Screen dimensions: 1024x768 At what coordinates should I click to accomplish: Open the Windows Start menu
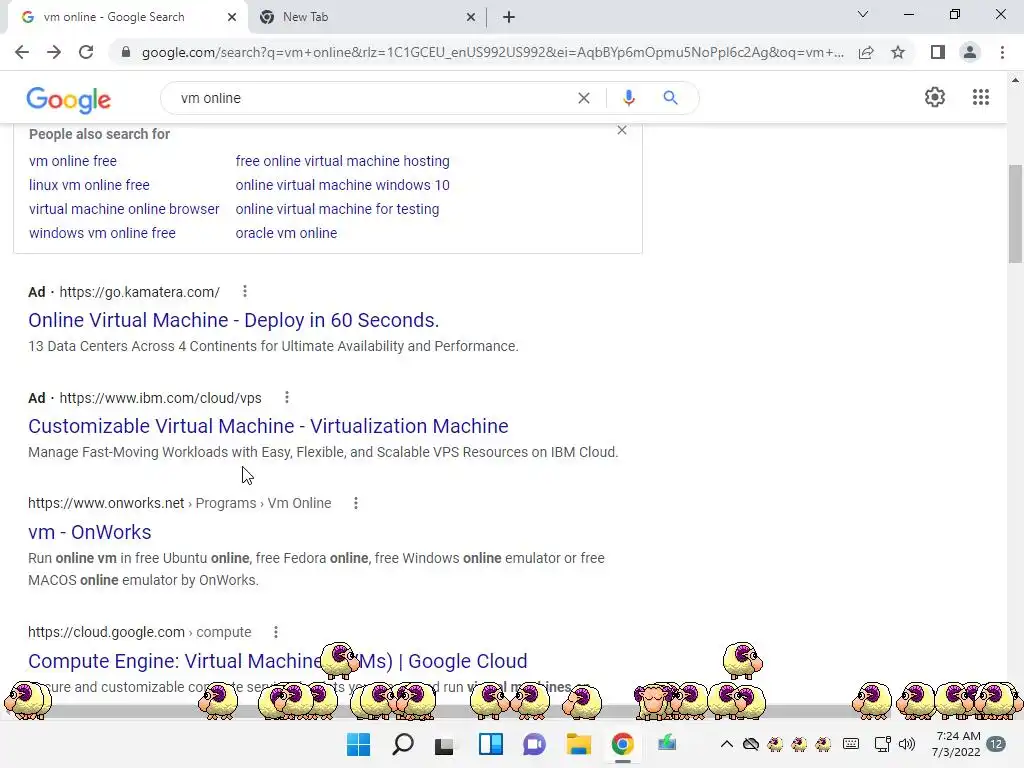tap(358, 744)
